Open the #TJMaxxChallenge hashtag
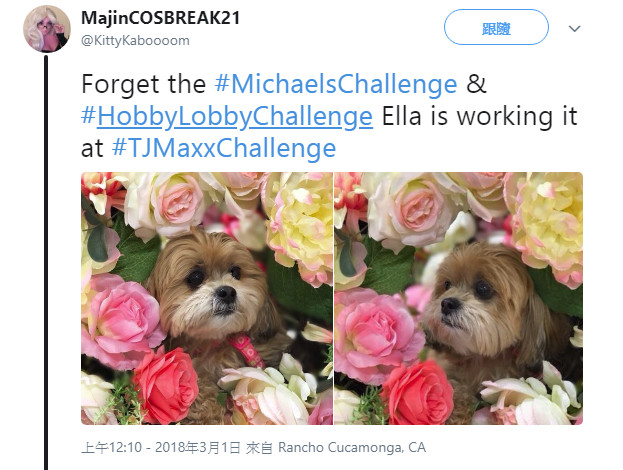Screen dimensions: 623x470 pyautogui.click(x=224, y=148)
